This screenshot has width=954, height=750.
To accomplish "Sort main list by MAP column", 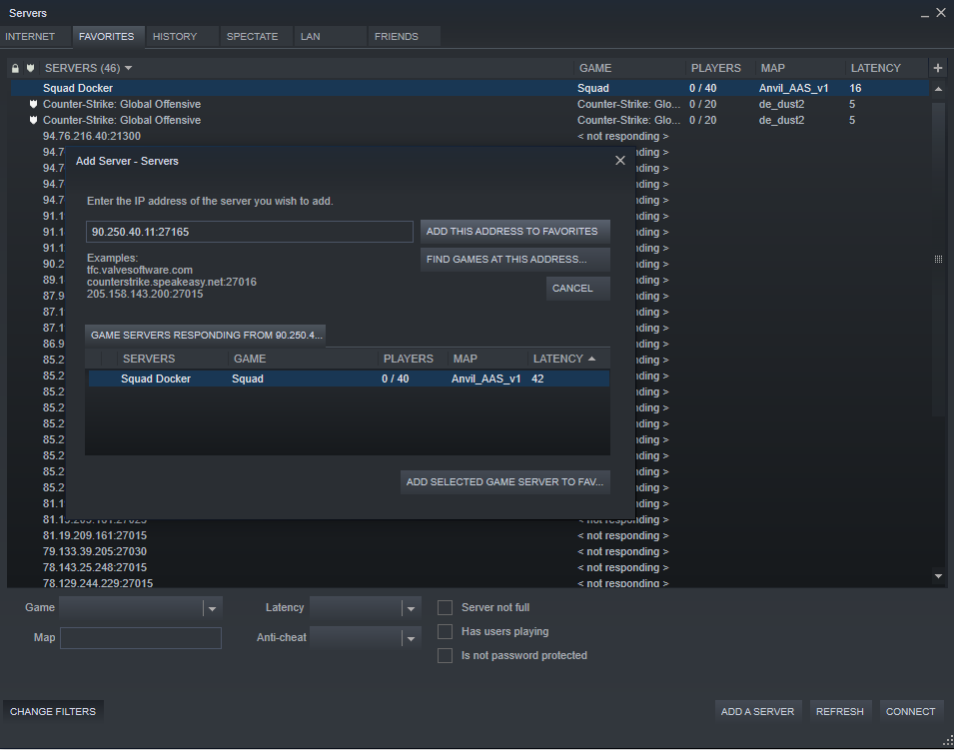I will pyautogui.click(x=800, y=68).
